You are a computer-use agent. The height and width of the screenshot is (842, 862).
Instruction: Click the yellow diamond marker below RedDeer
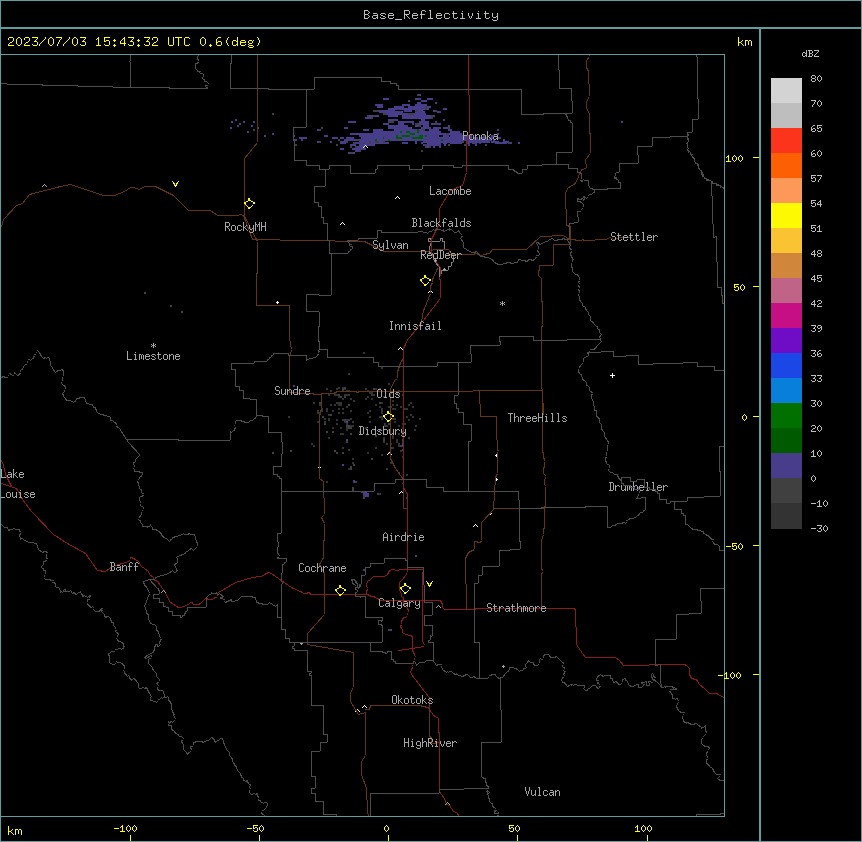pos(425,281)
